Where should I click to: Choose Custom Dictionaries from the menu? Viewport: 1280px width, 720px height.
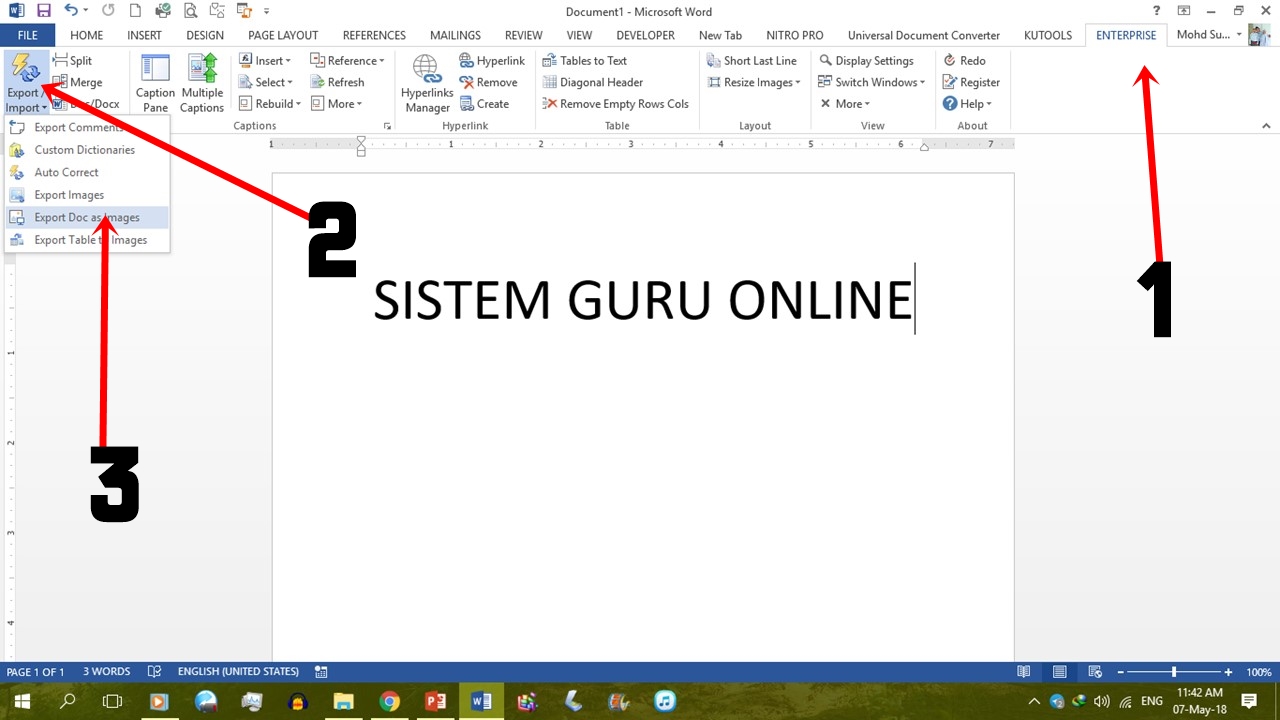click(87, 150)
